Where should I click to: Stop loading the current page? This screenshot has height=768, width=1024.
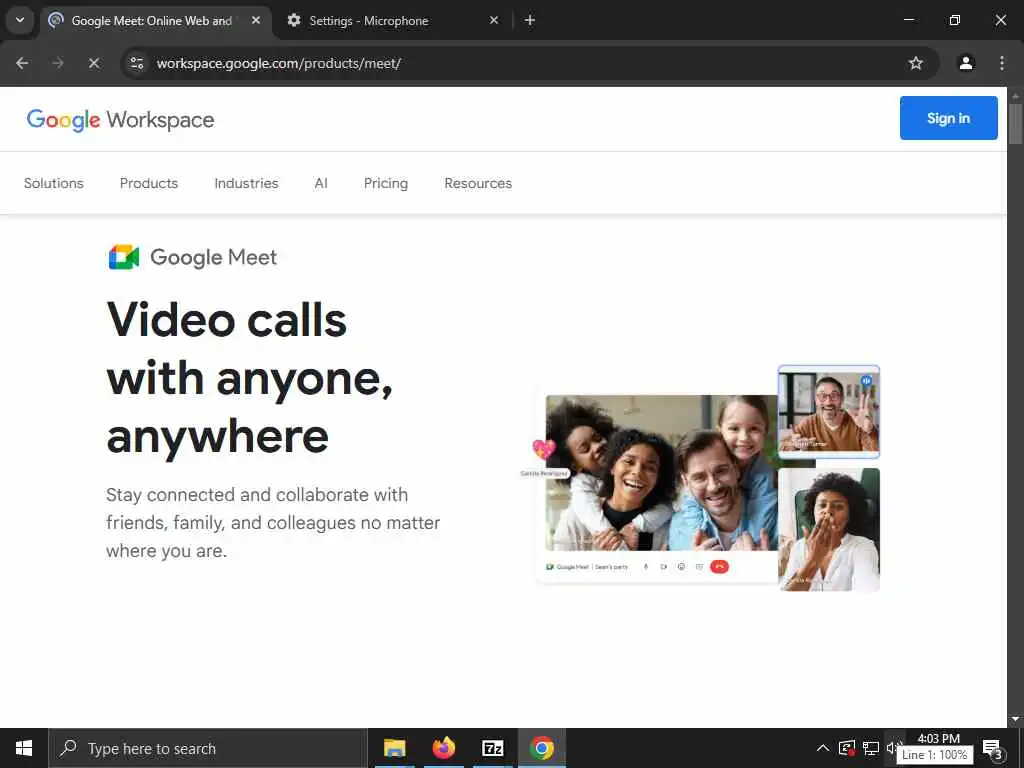coord(94,63)
